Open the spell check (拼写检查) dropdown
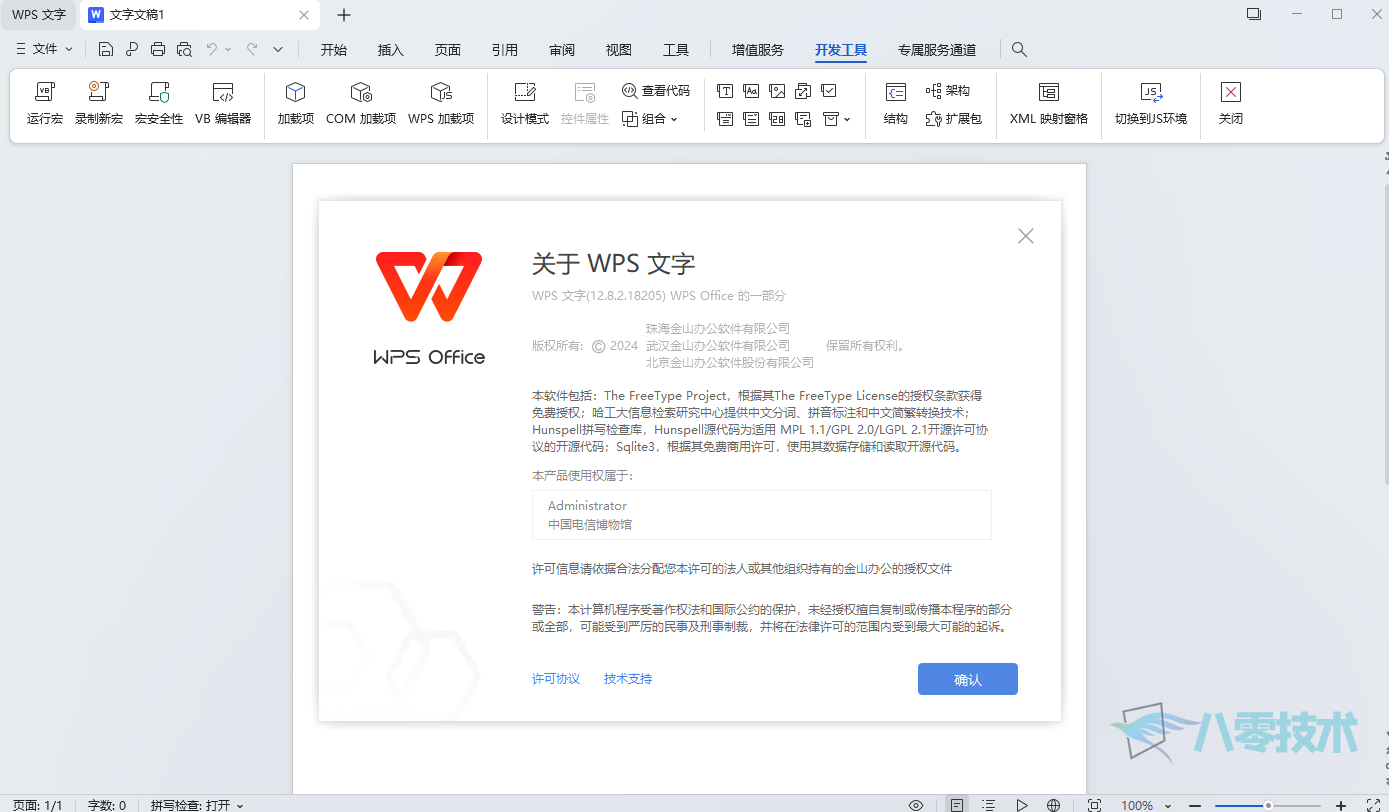The width and height of the screenshot is (1389, 812). click(197, 805)
